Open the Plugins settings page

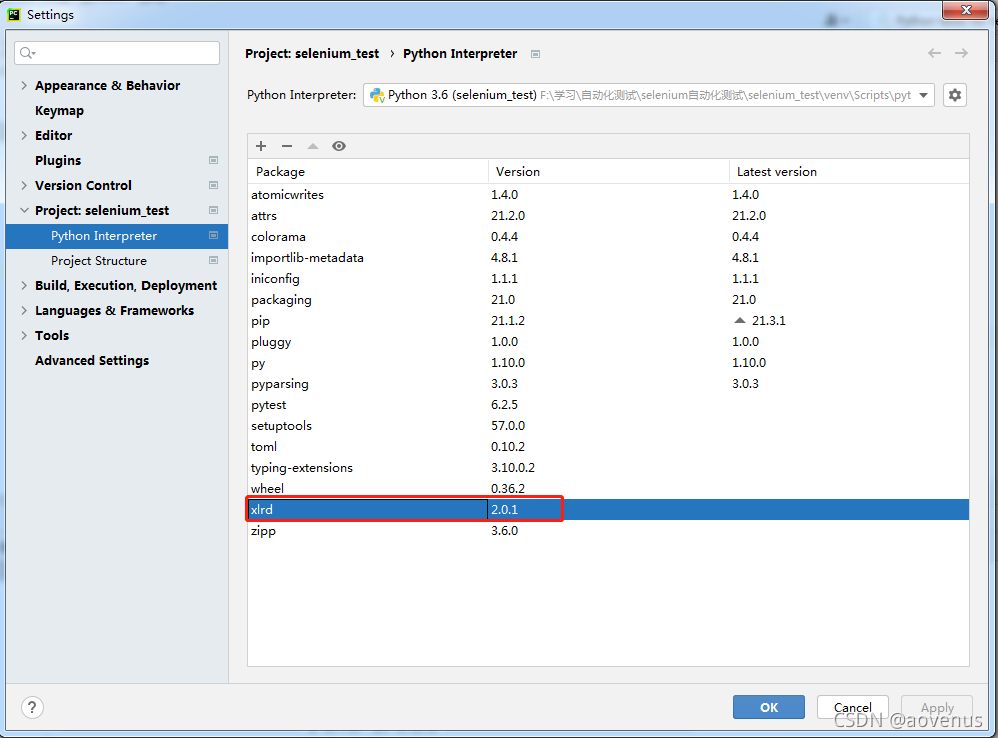58,161
